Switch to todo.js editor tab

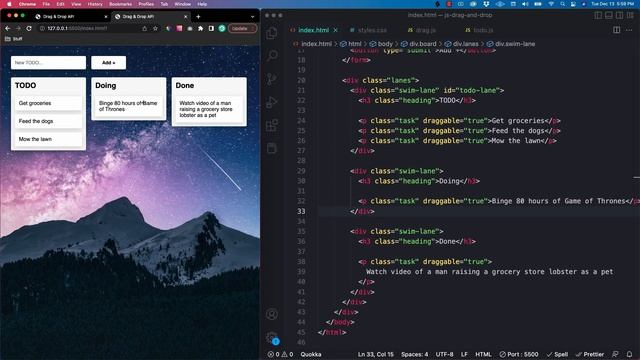coord(480,30)
